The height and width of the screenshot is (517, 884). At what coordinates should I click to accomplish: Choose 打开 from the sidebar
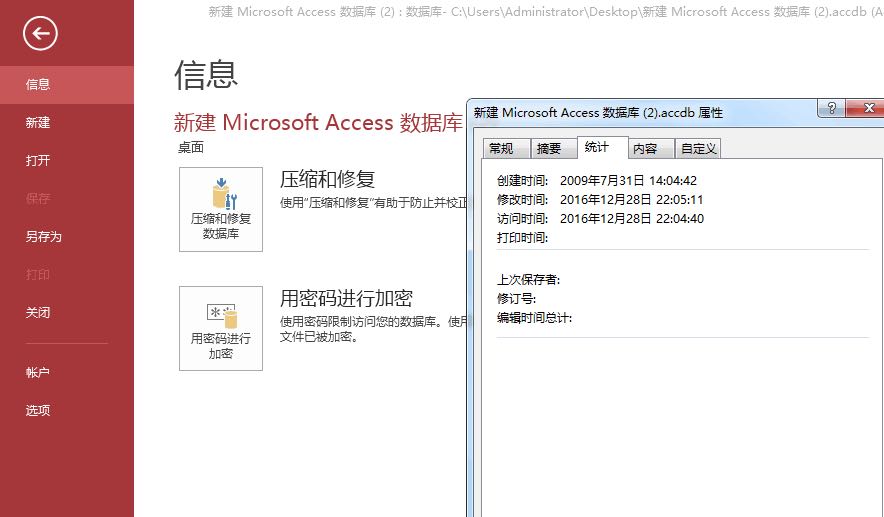coord(67,161)
